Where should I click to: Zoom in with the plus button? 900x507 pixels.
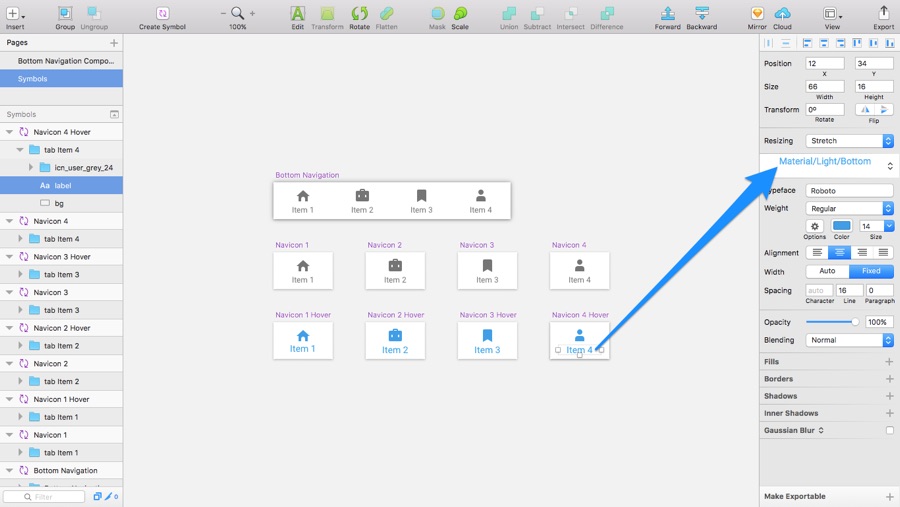pyautogui.click(x=252, y=13)
